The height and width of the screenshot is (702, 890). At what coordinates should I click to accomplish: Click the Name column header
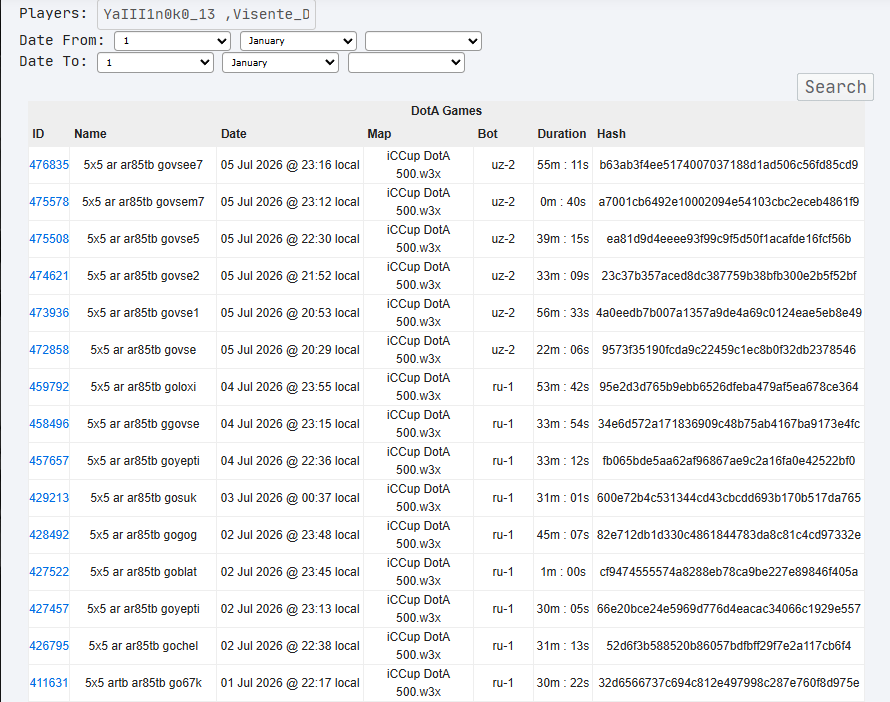[x=90, y=134]
